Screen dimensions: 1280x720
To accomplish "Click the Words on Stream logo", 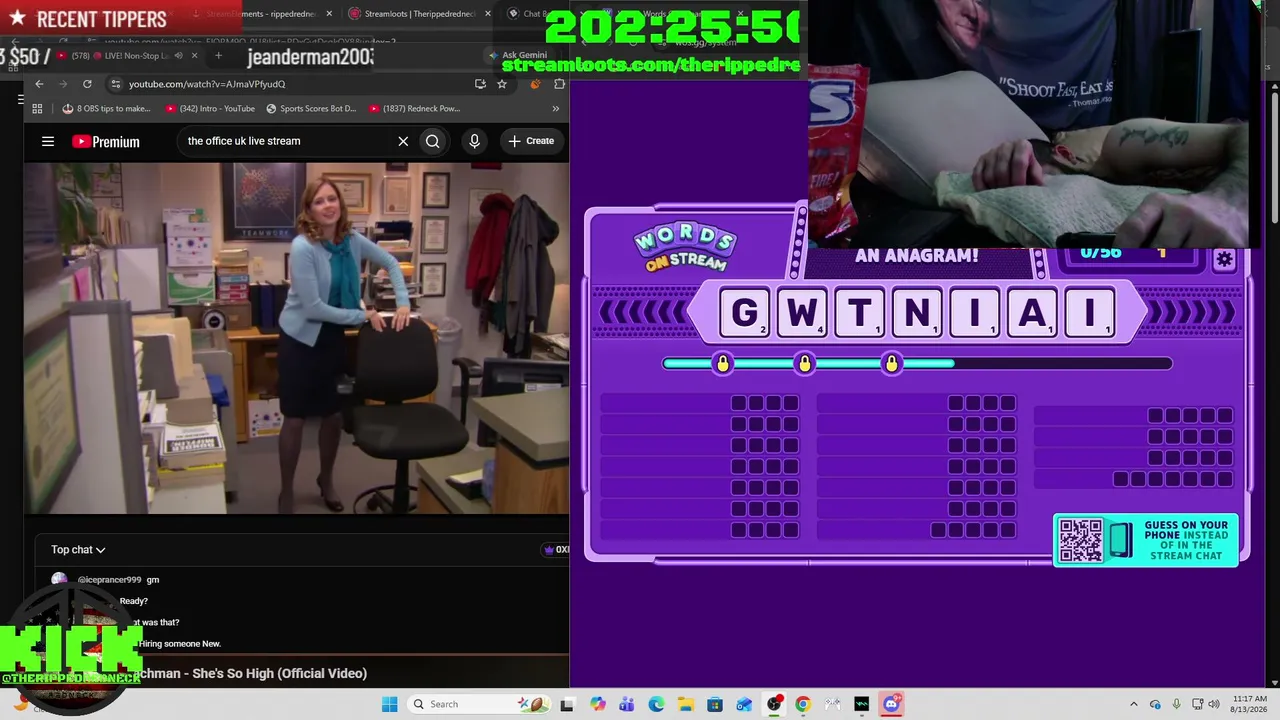I will 685,248.
